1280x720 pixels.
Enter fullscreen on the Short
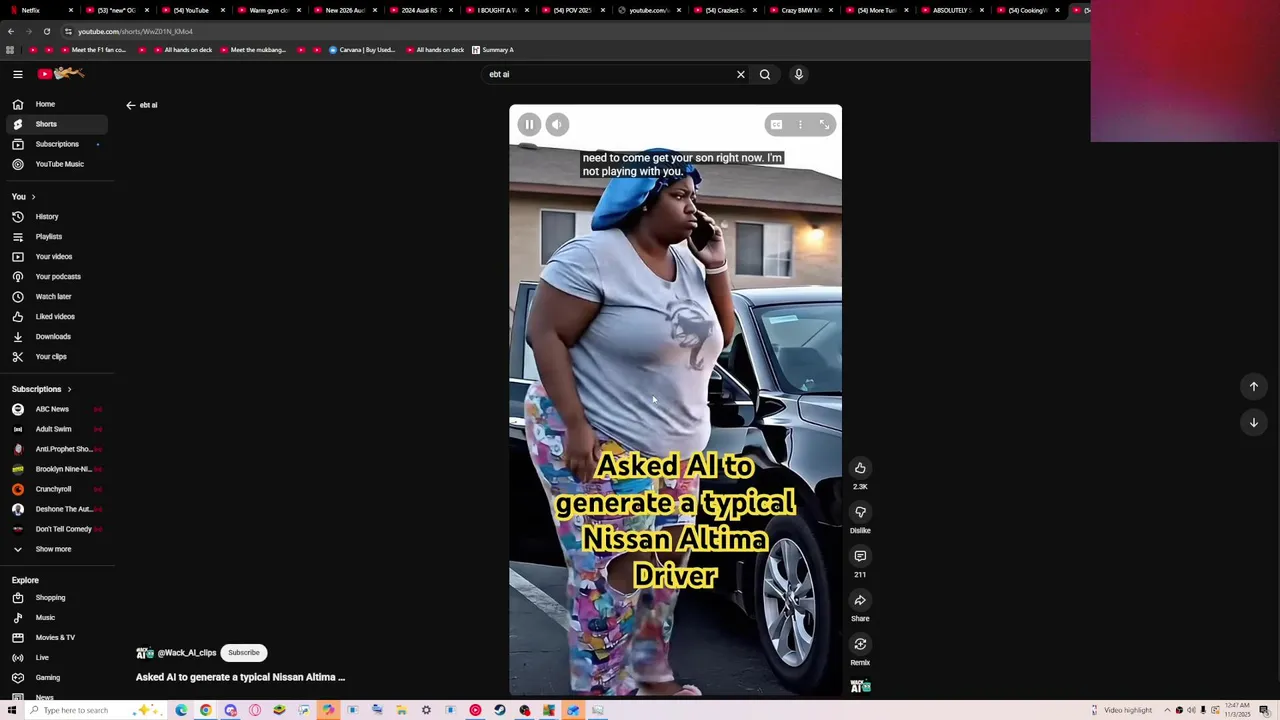click(824, 124)
